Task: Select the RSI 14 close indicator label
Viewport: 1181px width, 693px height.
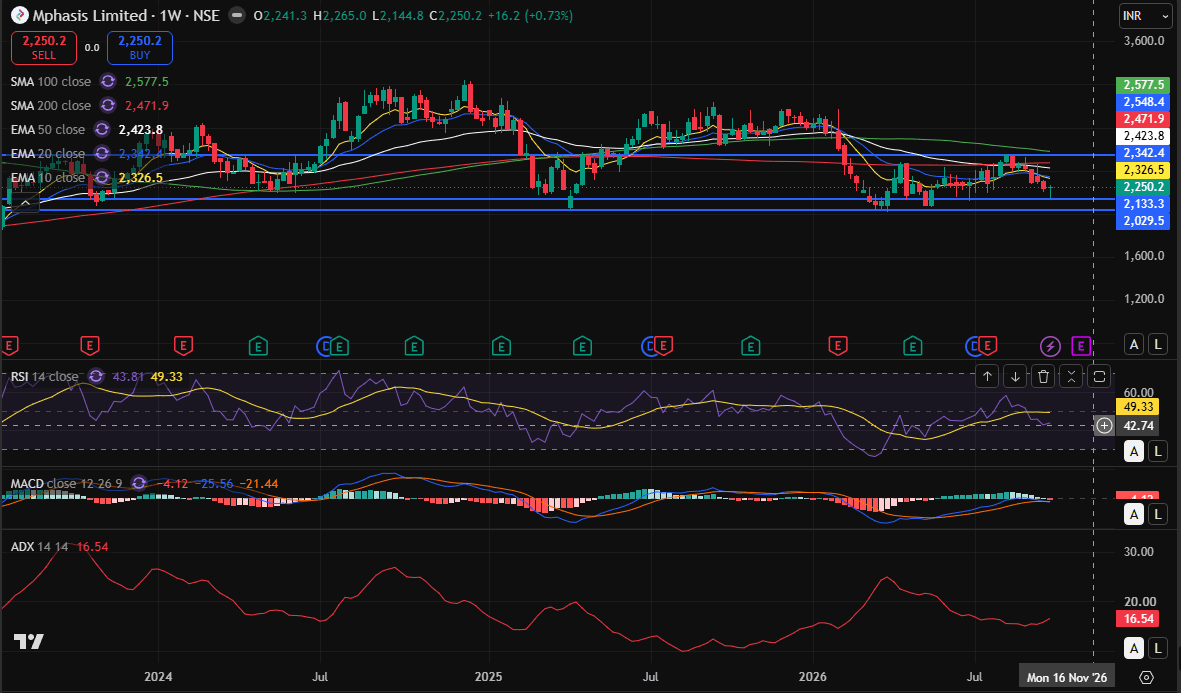Action: pos(44,376)
